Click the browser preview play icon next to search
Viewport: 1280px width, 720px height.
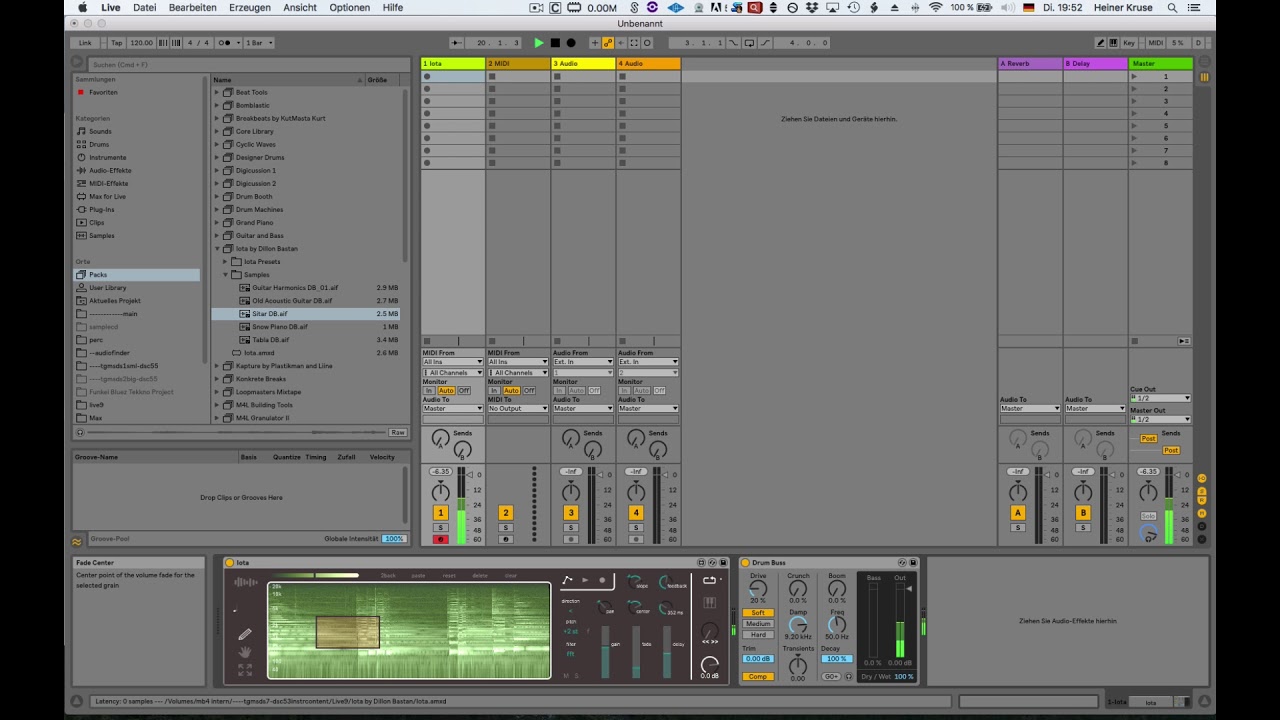(x=77, y=63)
